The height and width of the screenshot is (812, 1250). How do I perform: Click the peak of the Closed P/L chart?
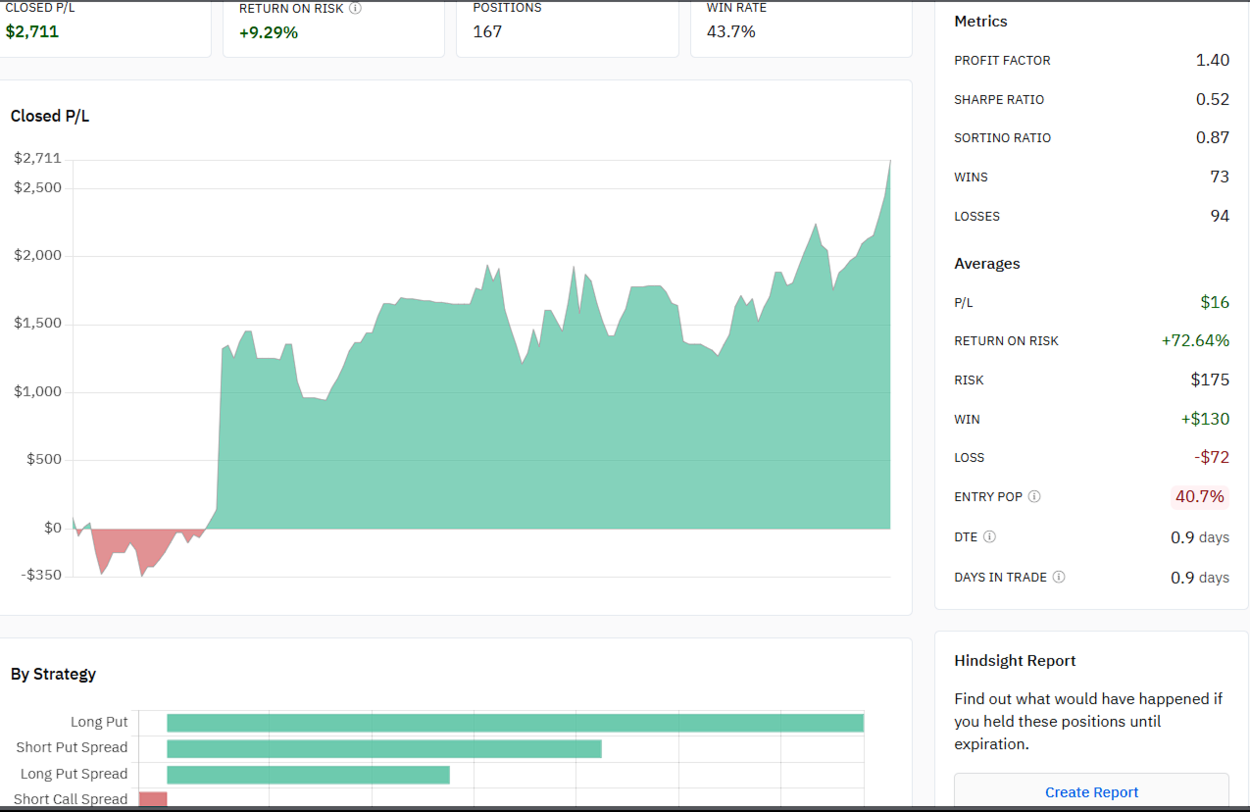click(x=888, y=162)
